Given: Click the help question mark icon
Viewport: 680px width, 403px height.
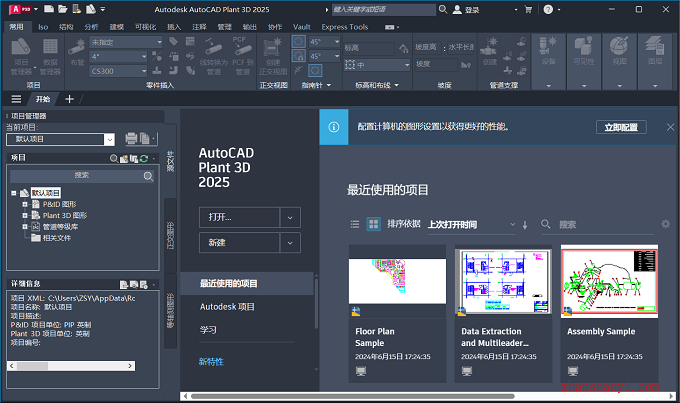Looking at the screenshot, I should coord(548,9).
